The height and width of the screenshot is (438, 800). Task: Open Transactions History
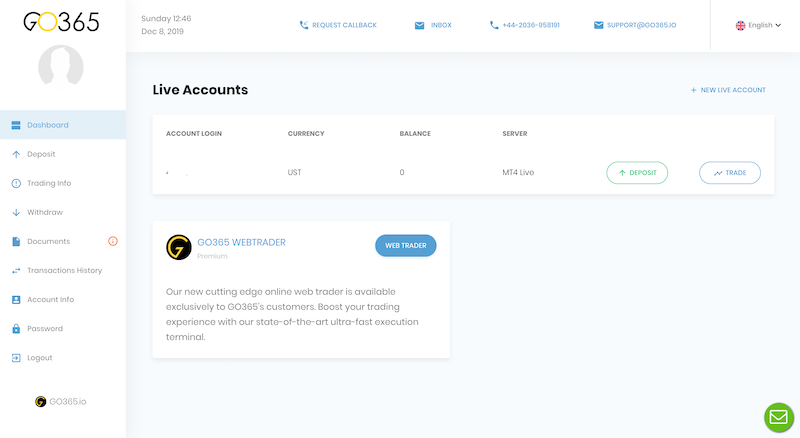click(63, 270)
